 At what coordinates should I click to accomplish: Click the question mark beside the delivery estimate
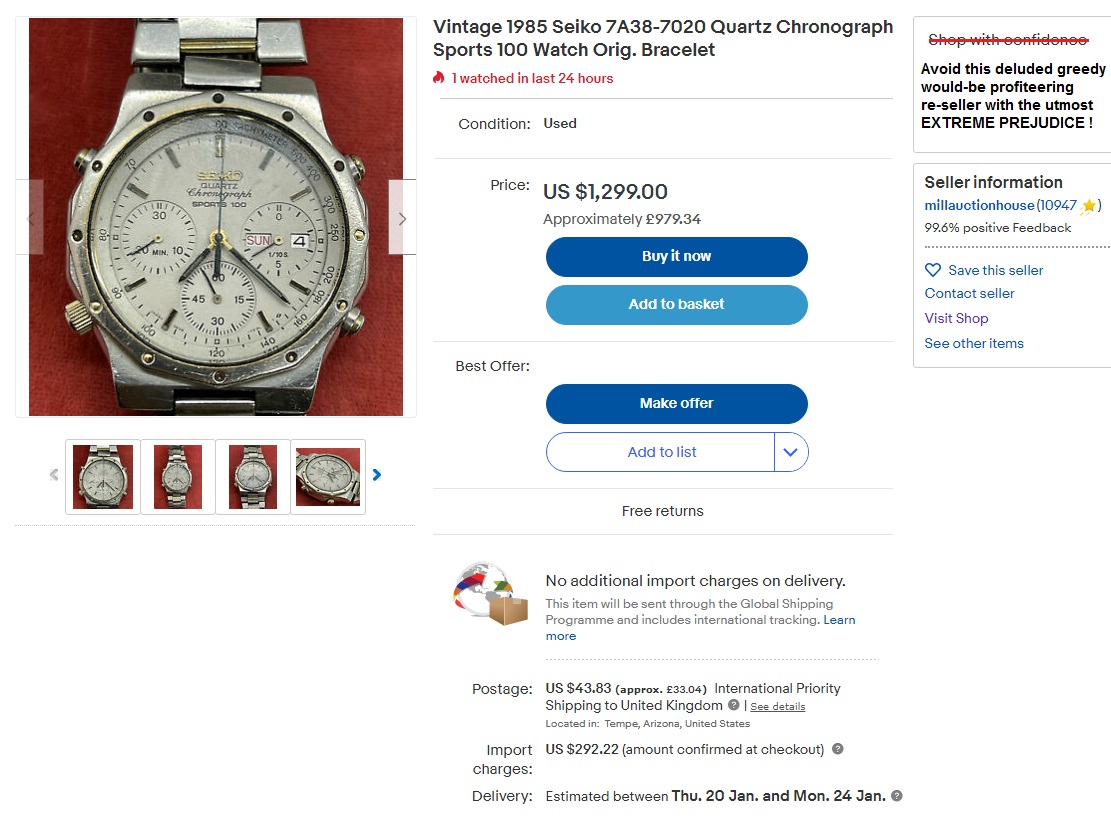[x=896, y=796]
